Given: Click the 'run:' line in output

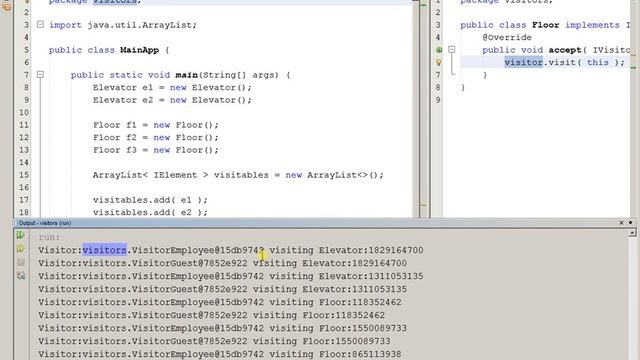Looking at the screenshot, I should tap(49, 237).
